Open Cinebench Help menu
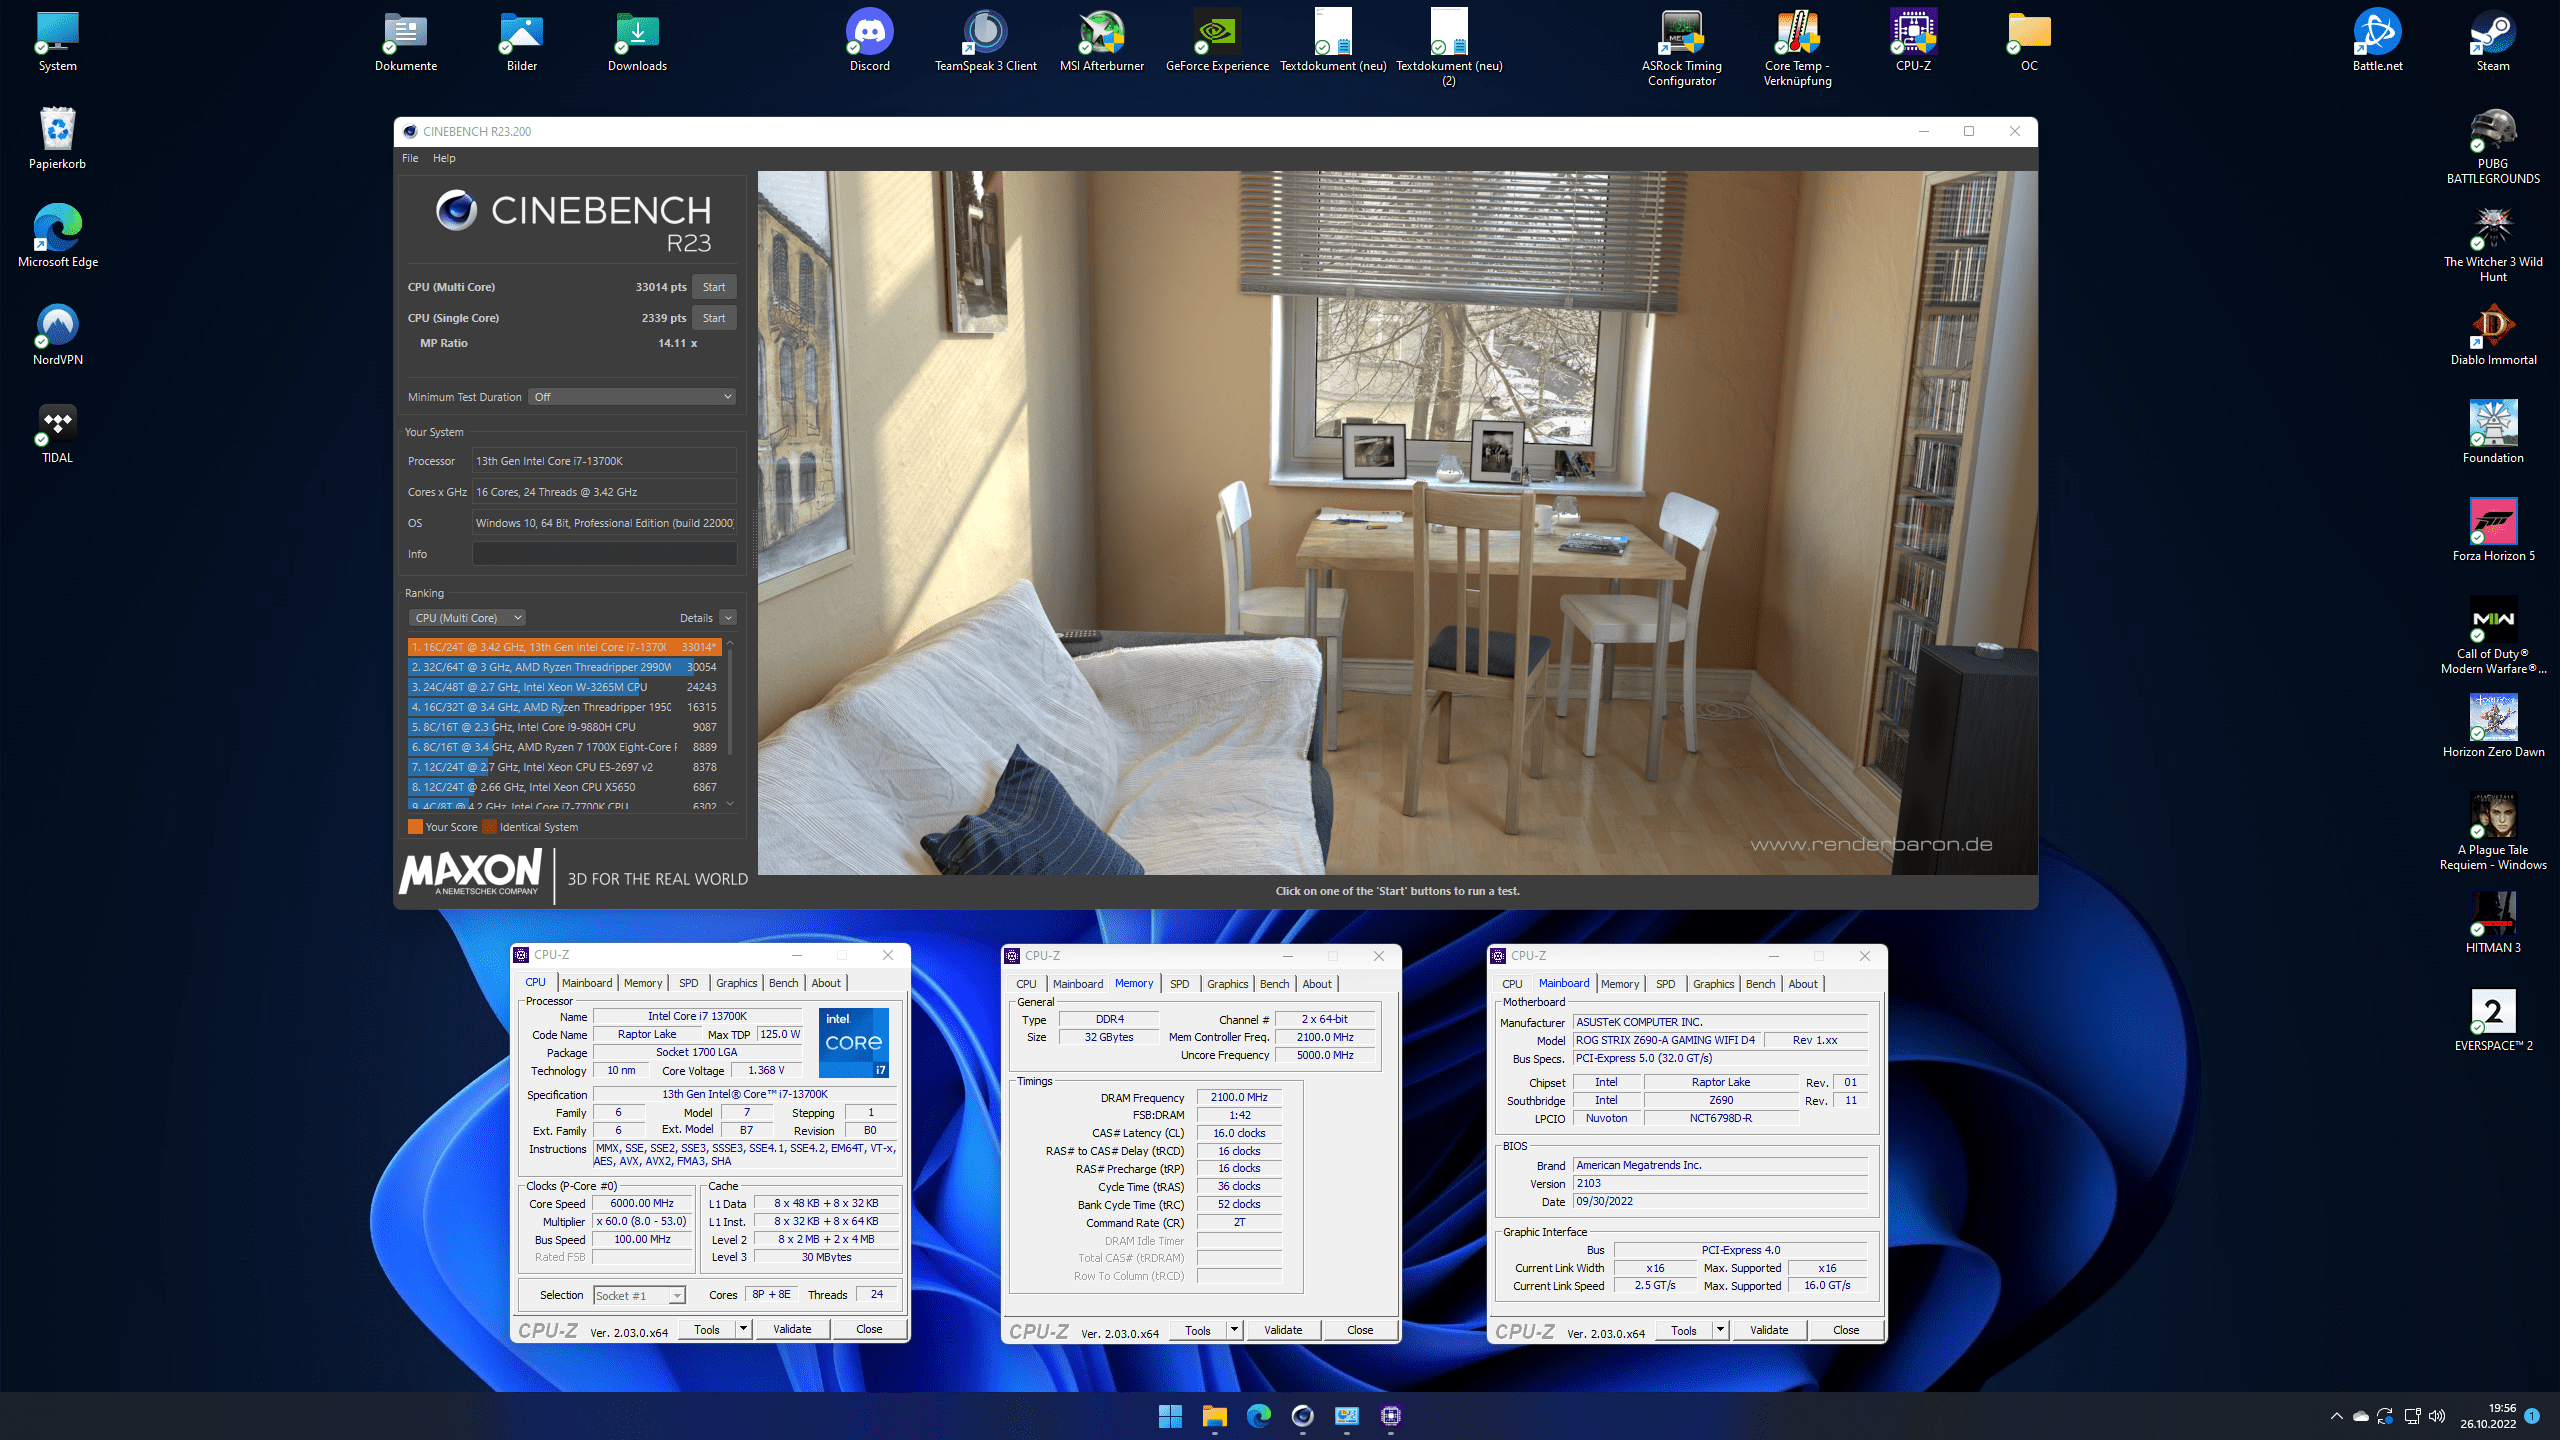This screenshot has width=2560, height=1440. pyautogui.click(x=444, y=158)
